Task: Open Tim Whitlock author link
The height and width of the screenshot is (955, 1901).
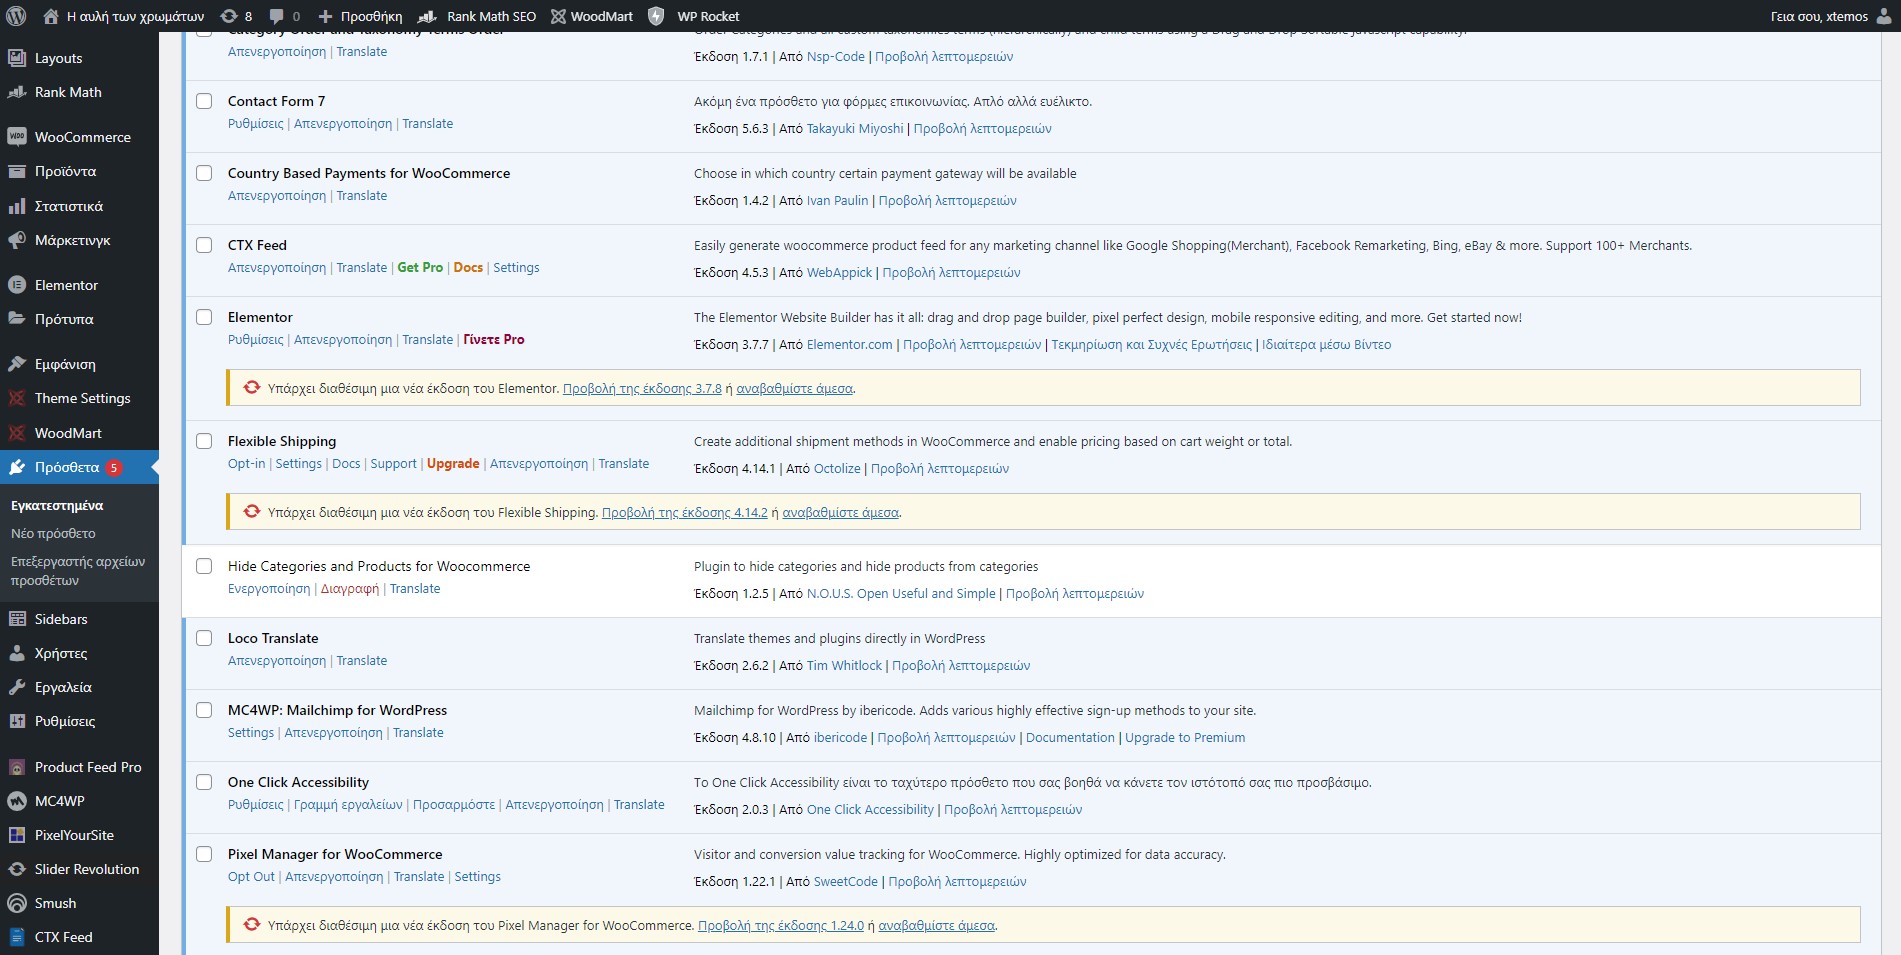Action: click(844, 666)
